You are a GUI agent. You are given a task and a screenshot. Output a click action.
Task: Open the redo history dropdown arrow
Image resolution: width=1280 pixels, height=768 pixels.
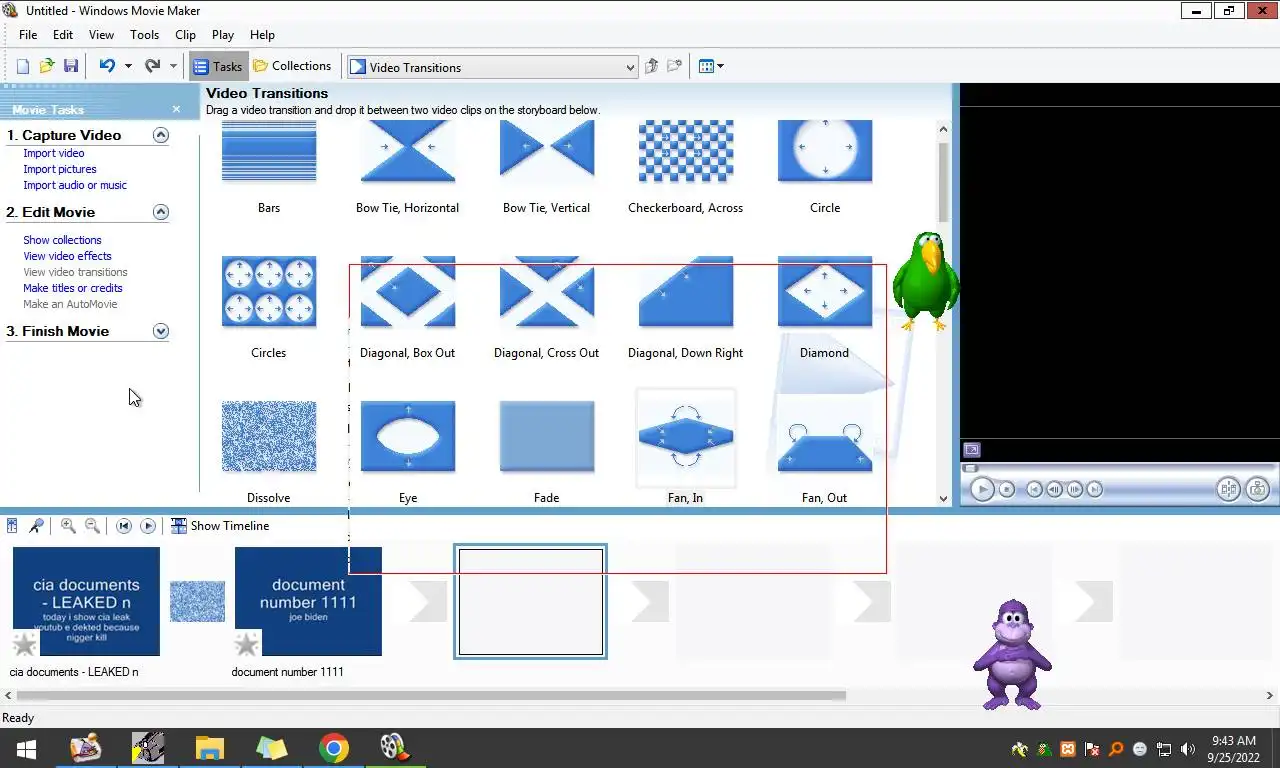(x=173, y=66)
